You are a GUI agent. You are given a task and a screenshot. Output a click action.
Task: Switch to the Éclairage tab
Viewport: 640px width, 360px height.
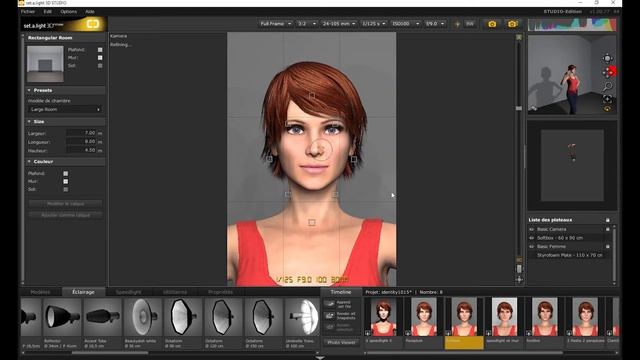point(83,292)
